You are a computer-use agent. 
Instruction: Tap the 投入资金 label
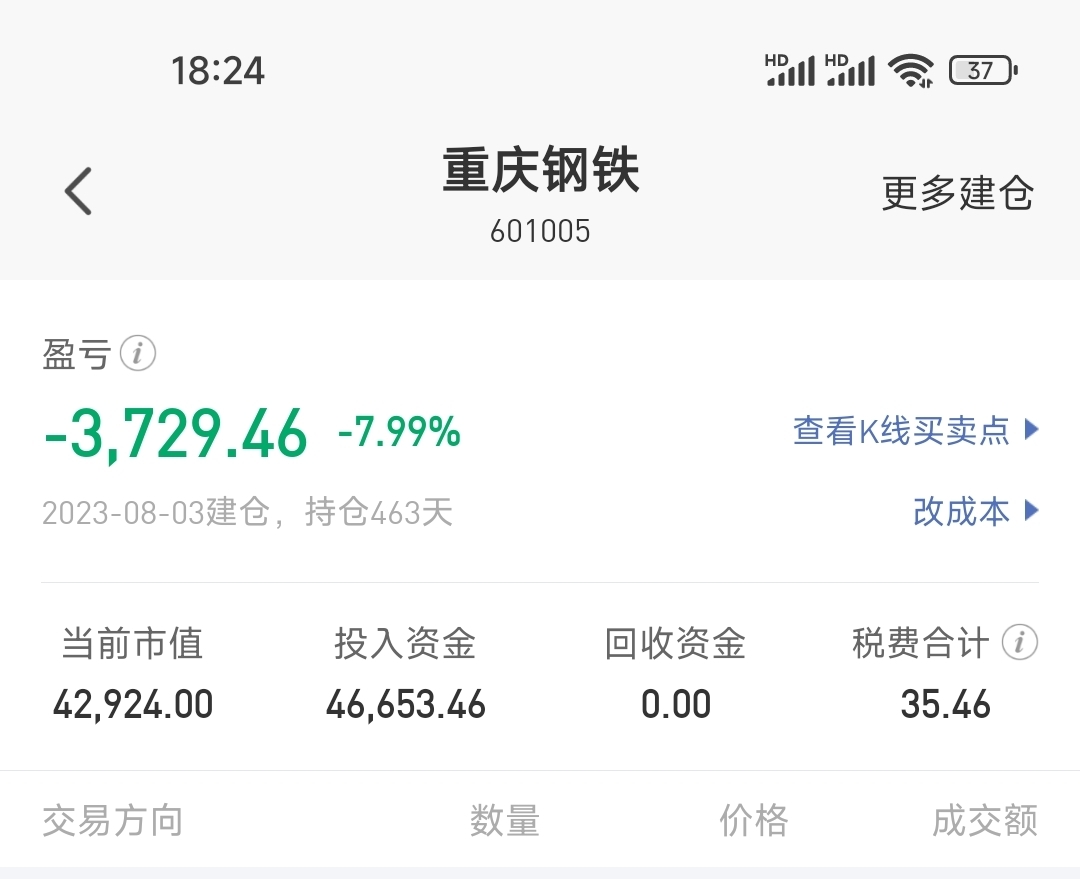pyautogui.click(x=405, y=643)
